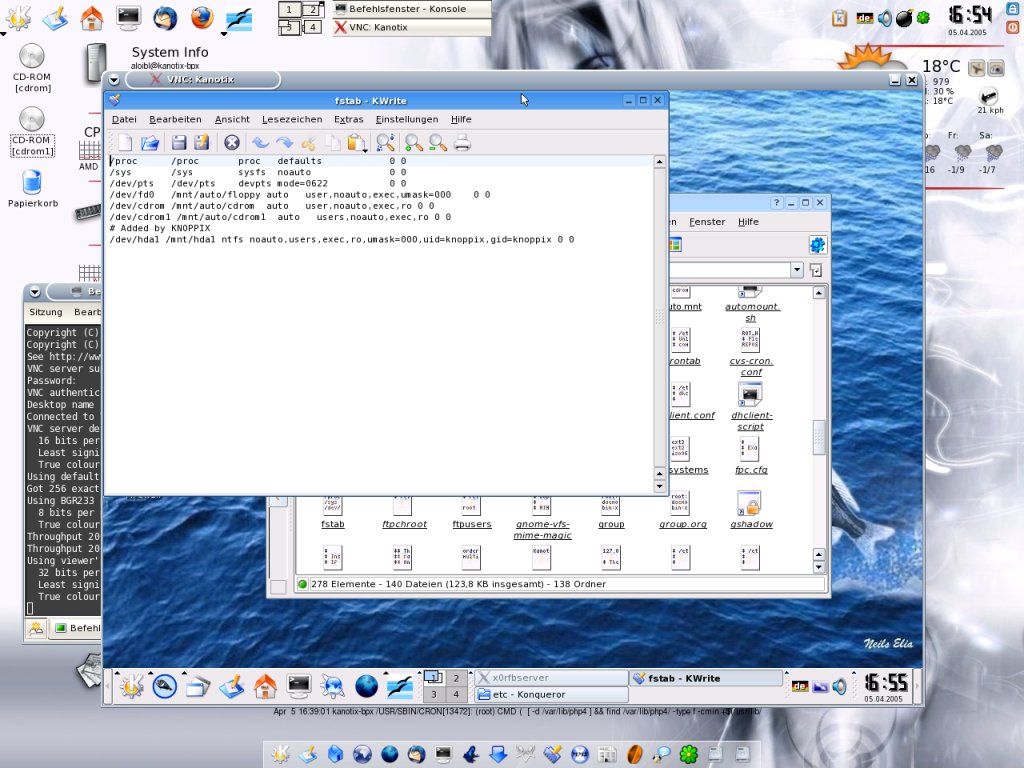Switch to desktop 2 in the inner VNC pager
Viewport: 1024px width, 768px height.
pyautogui.click(x=456, y=678)
